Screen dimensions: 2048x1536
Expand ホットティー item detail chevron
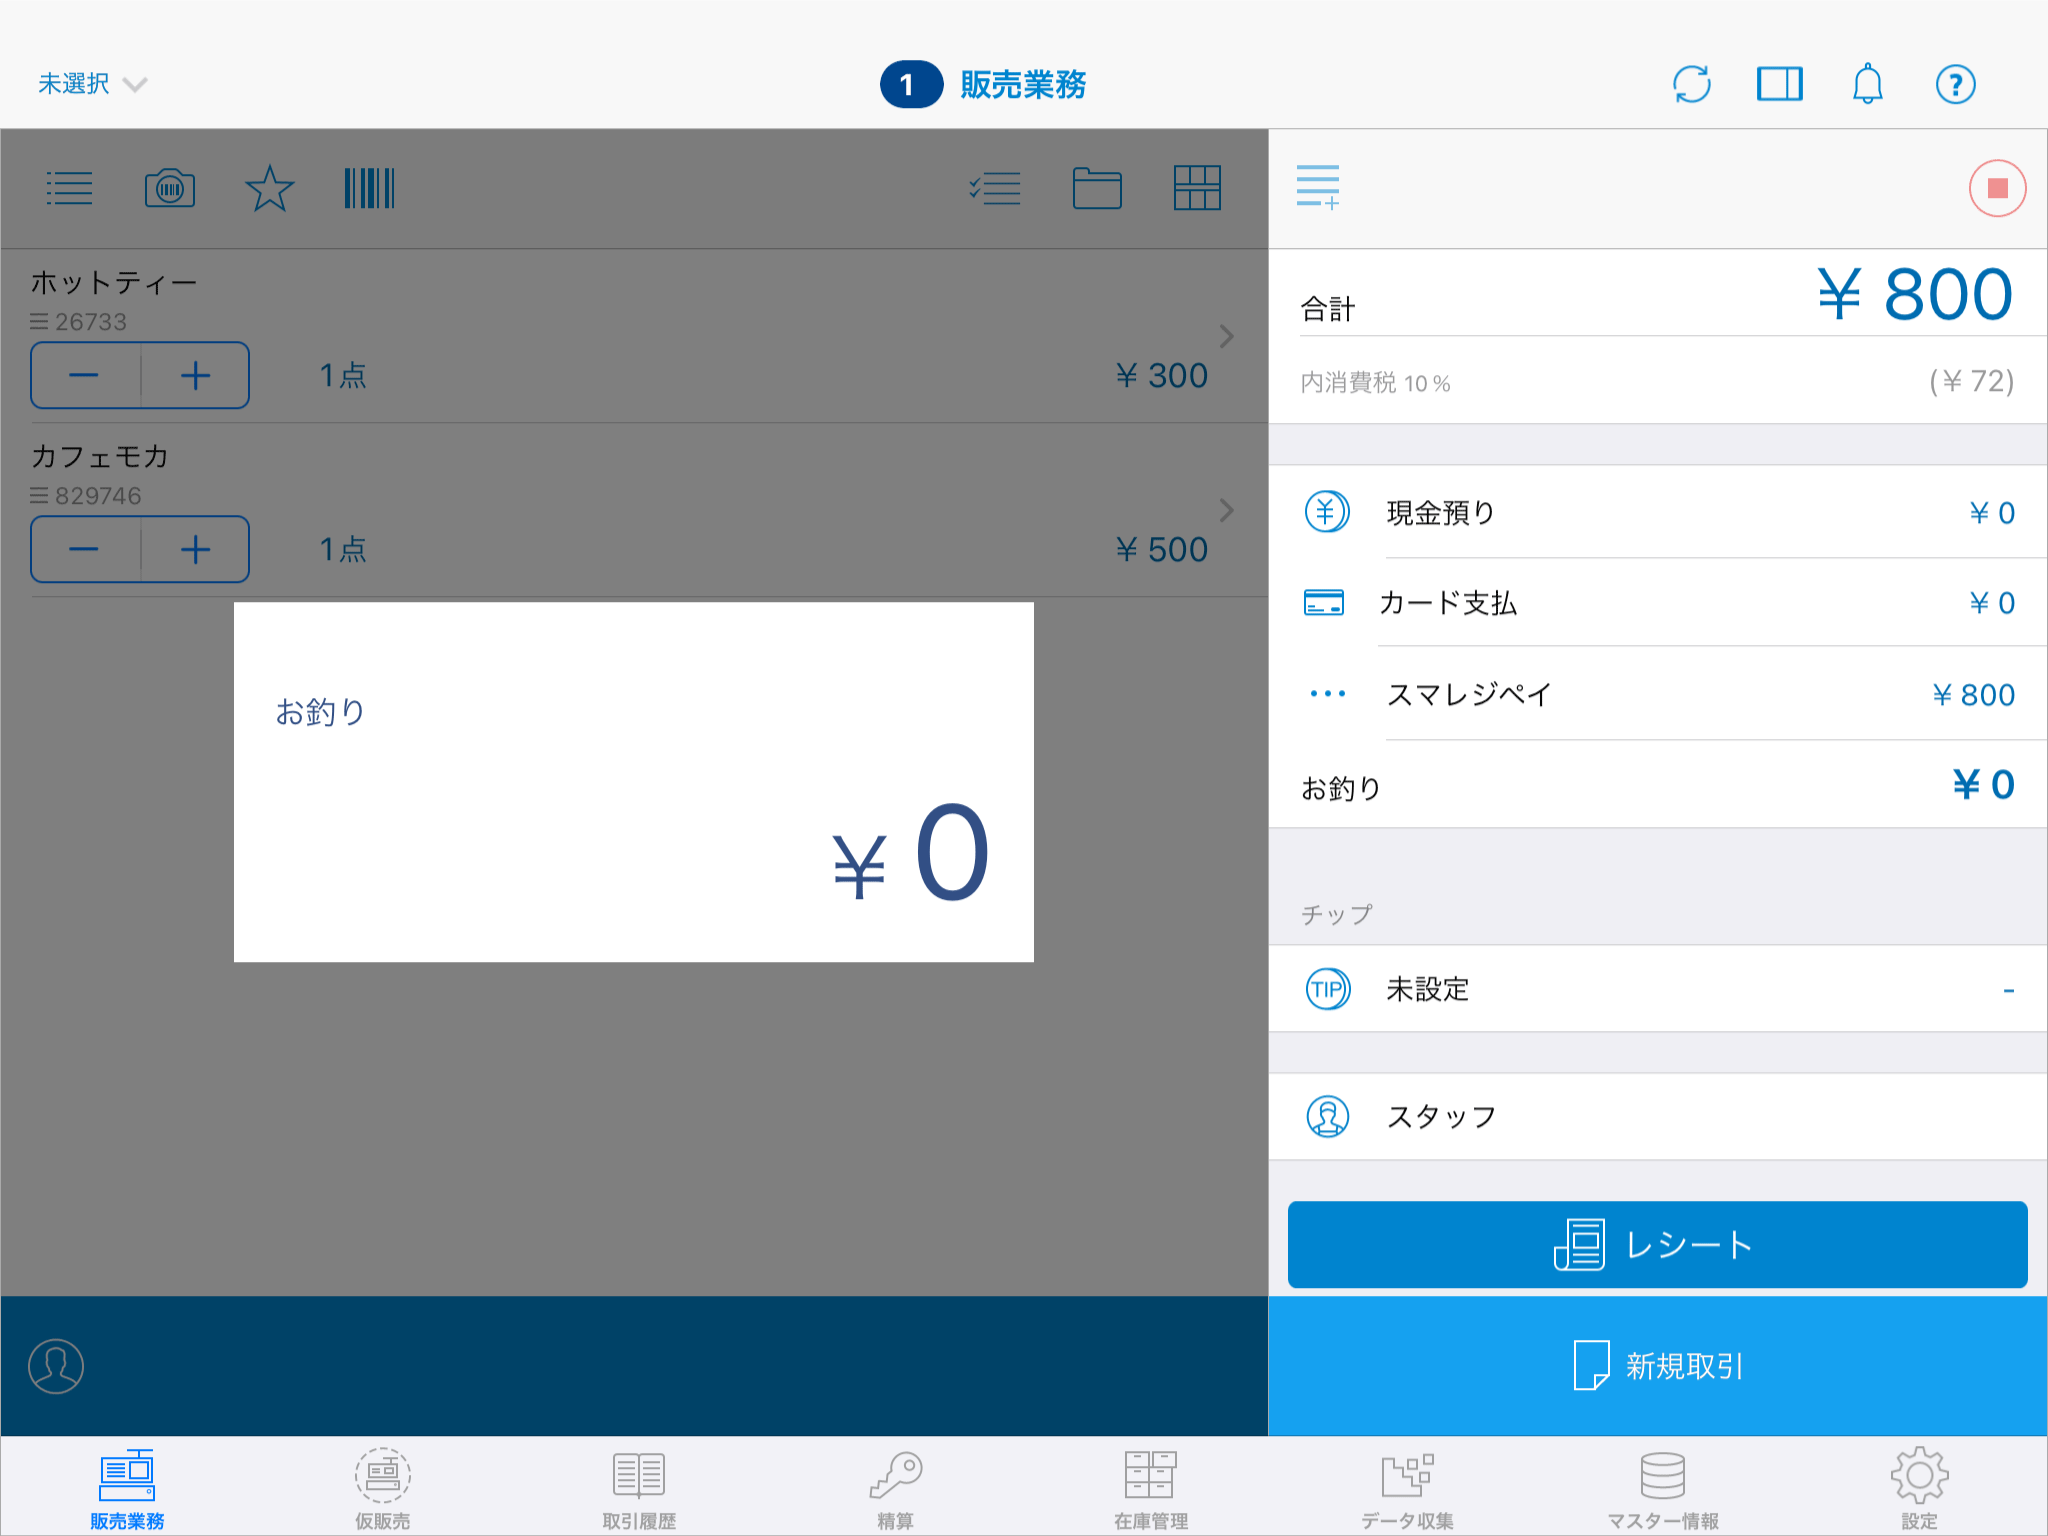pyautogui.click(x=1227, y=336)
